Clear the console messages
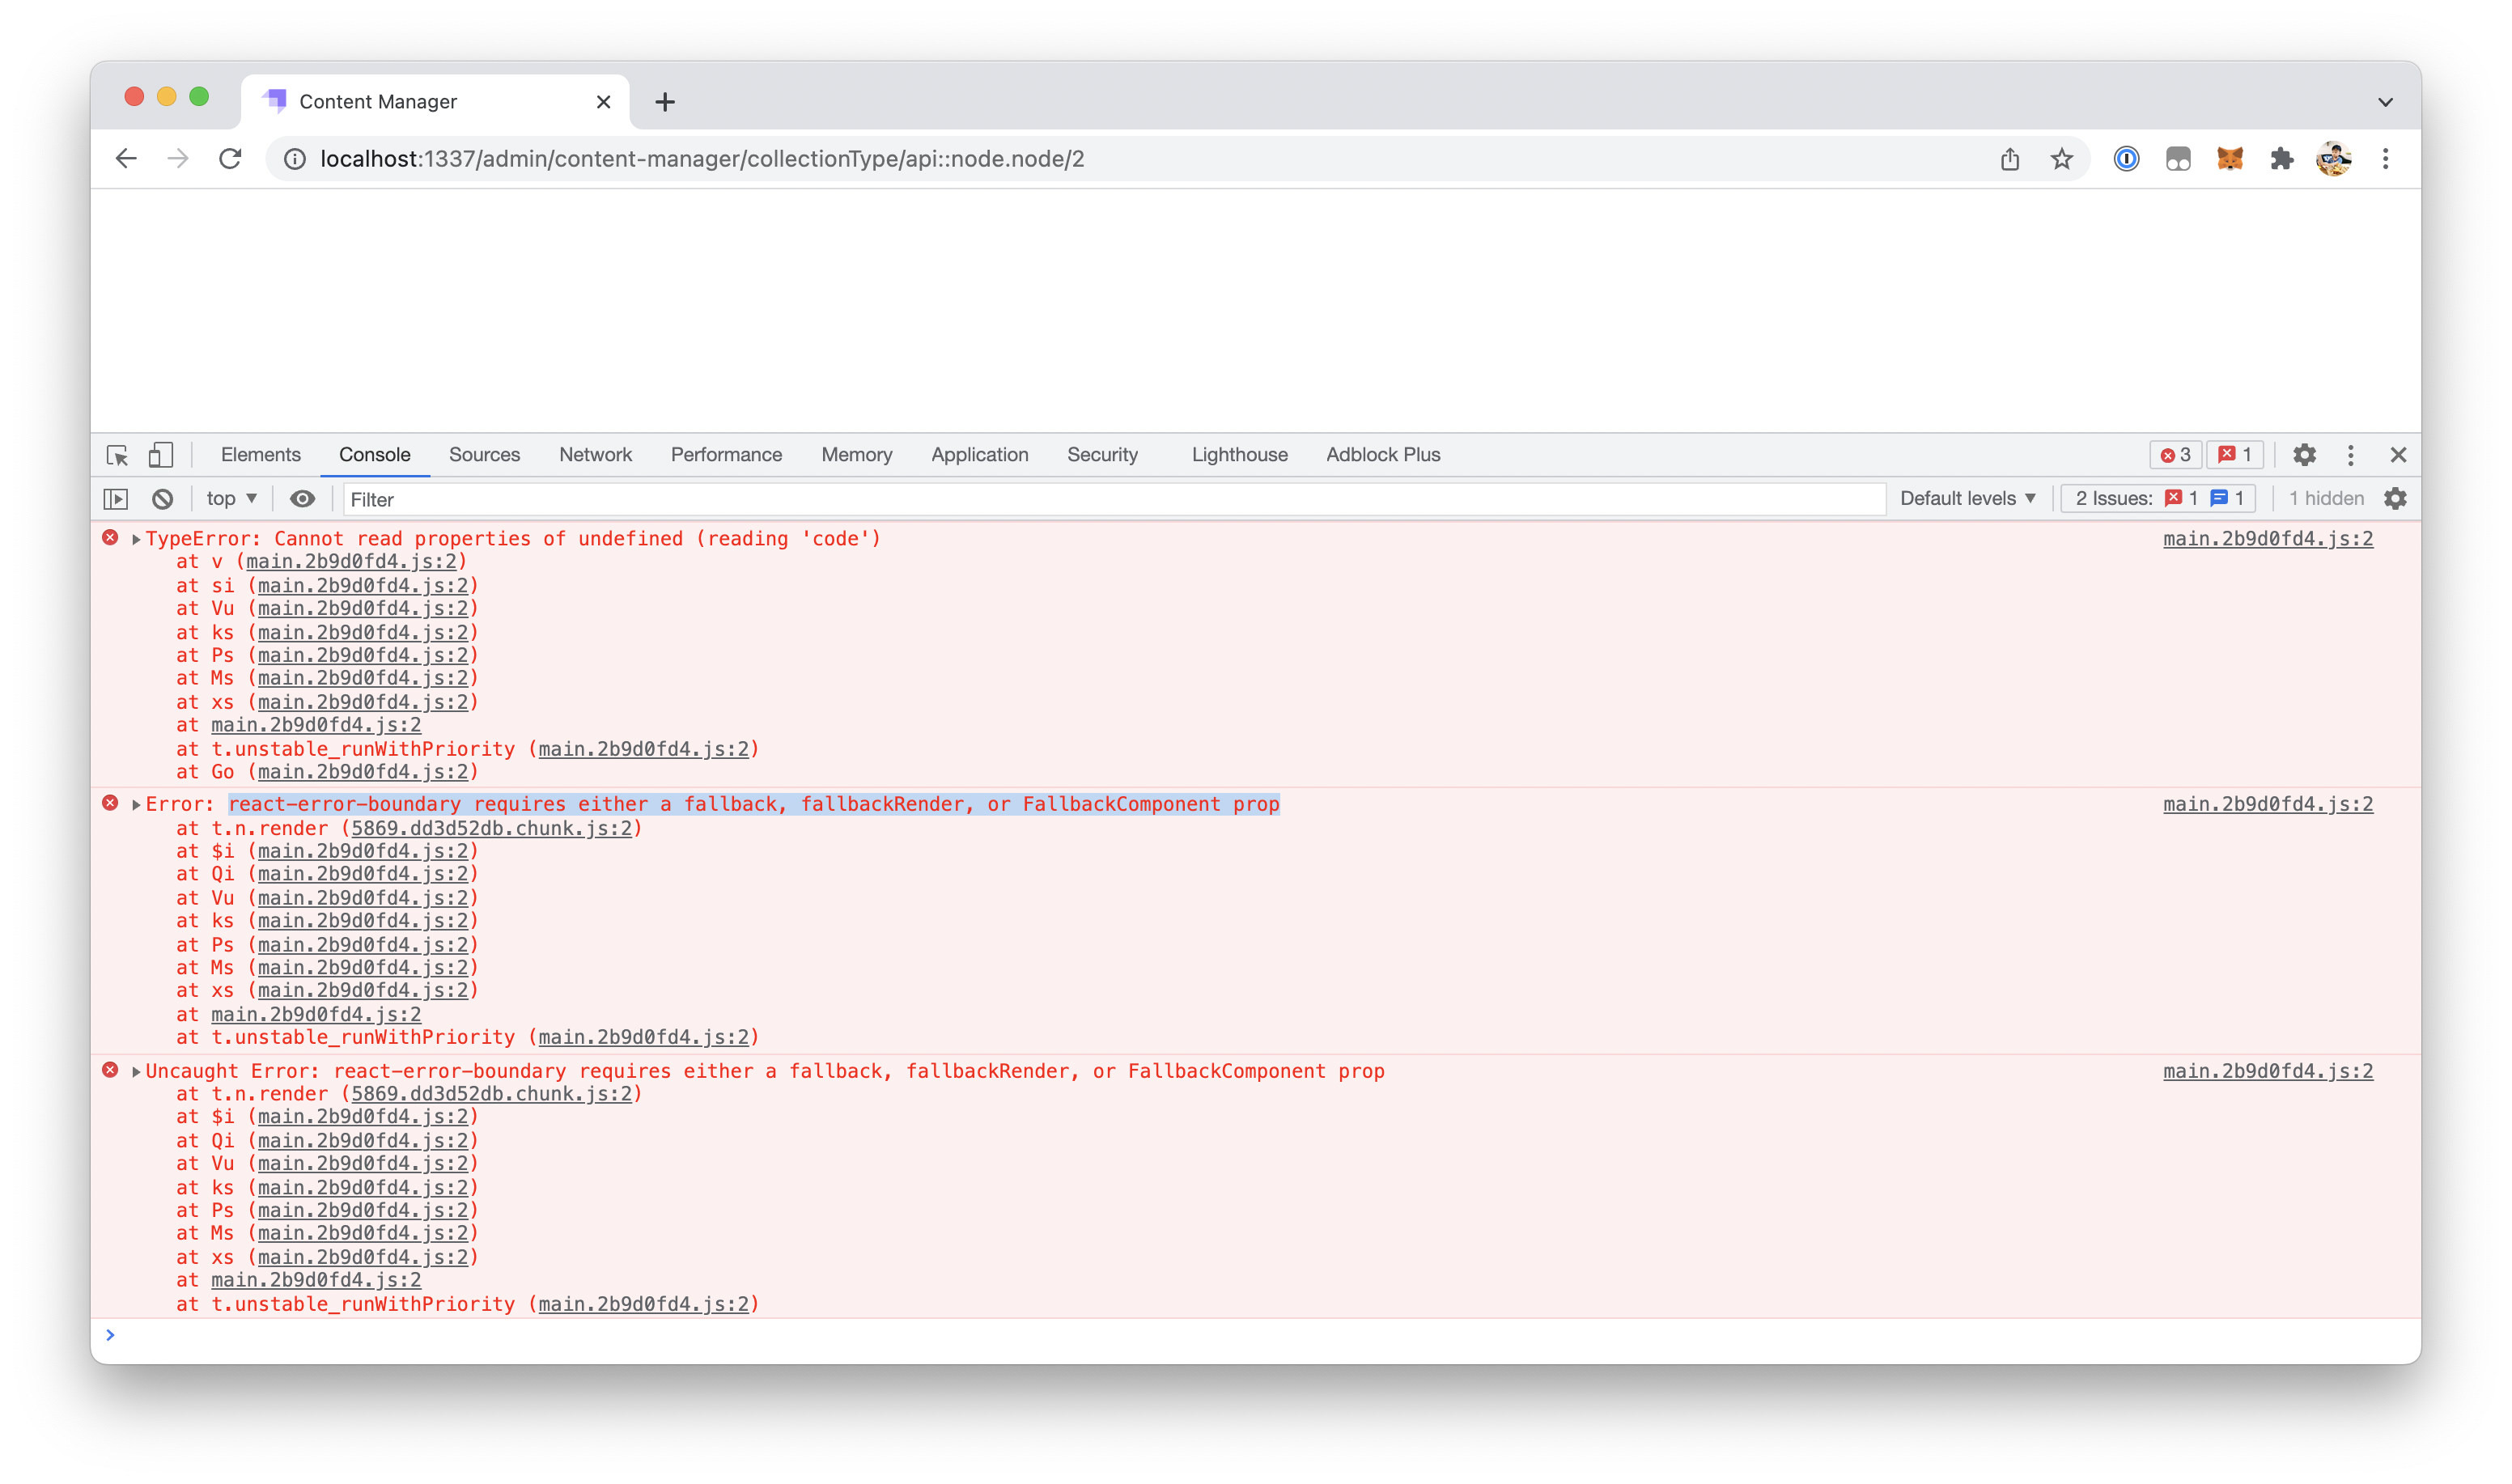Viewport: 2512px width, 1484px height. coord(161,498)
